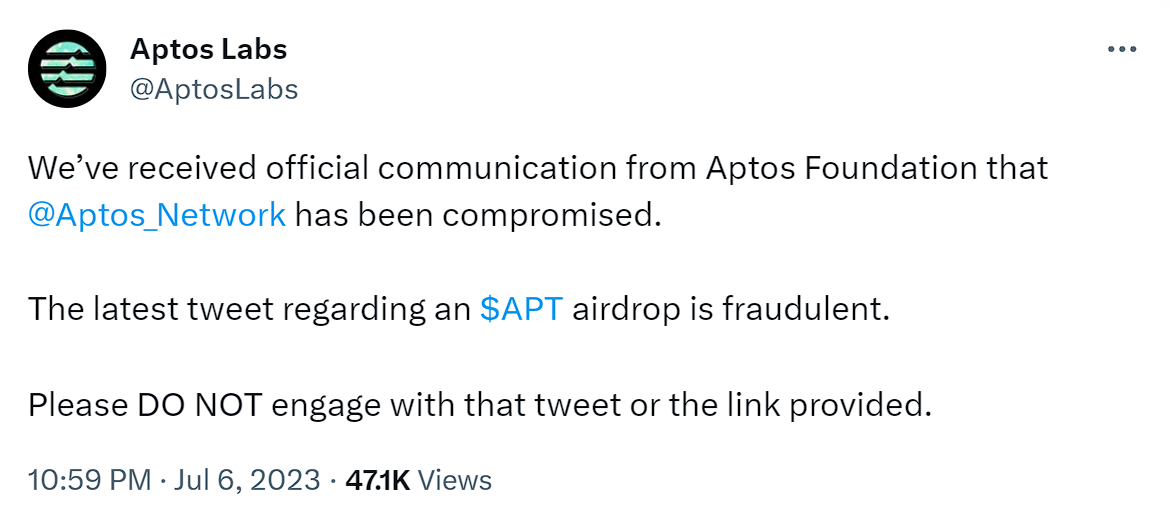Click the 10:59 PM timestamp
Screen dimensions: 1170x527
89,480
